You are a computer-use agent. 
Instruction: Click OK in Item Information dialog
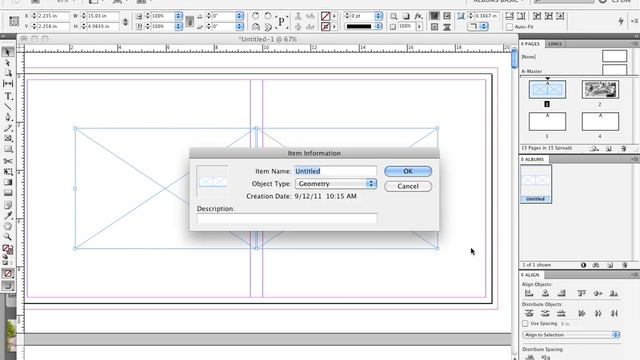(x=408, y=171)
